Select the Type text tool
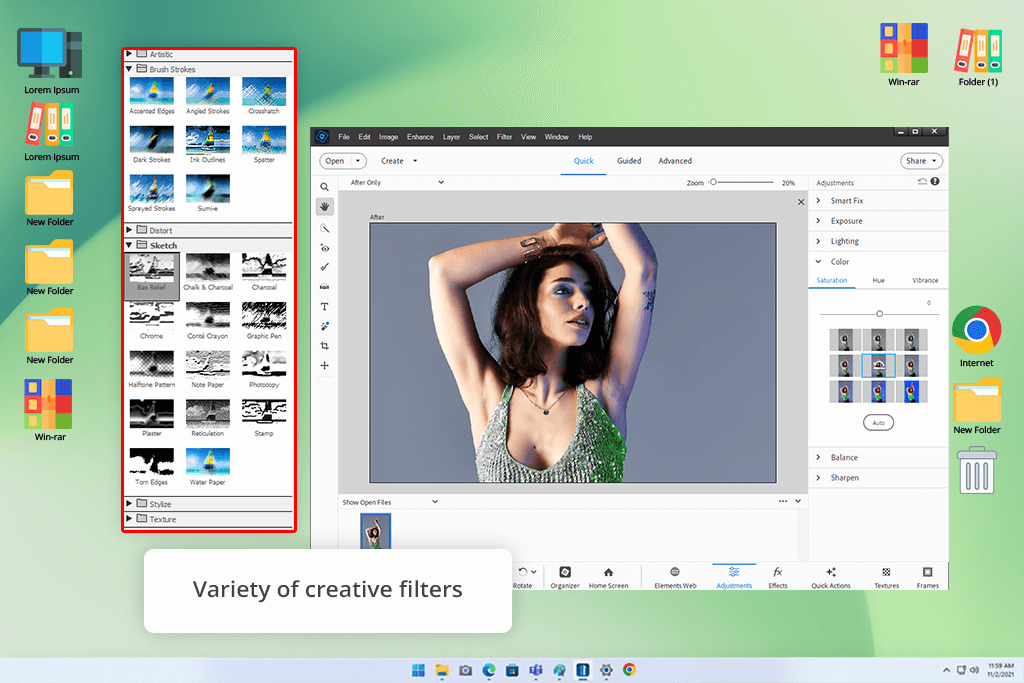 [324, 306]
